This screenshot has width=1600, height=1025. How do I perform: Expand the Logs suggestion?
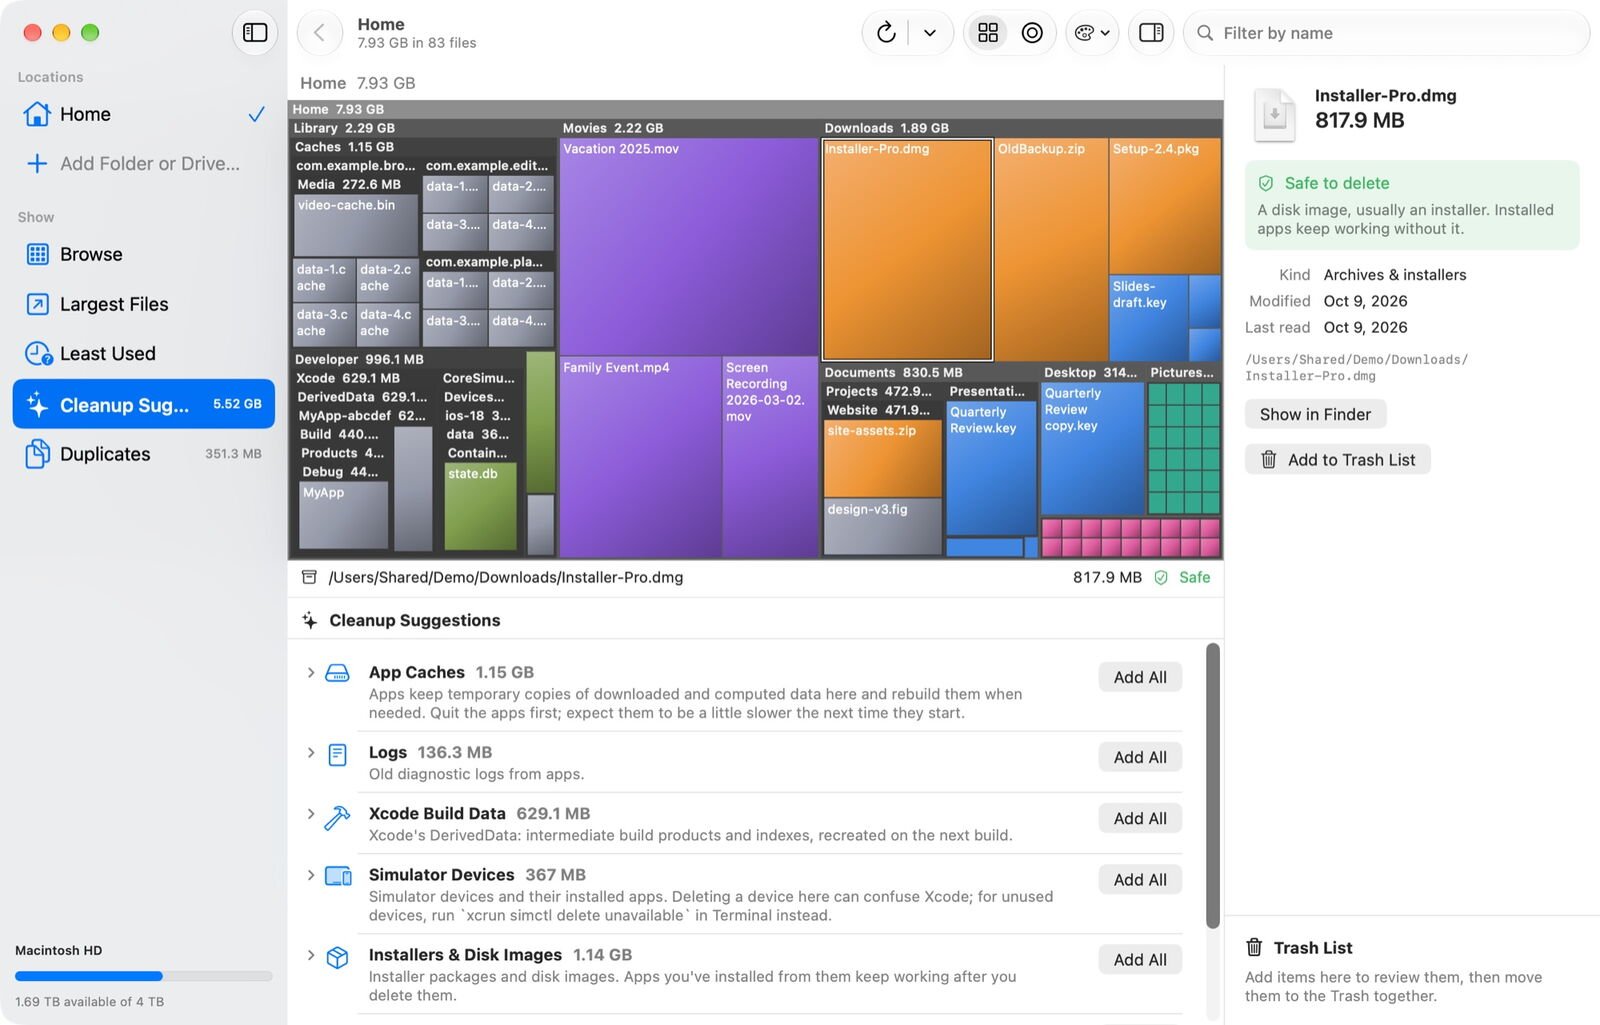point(311,752)
